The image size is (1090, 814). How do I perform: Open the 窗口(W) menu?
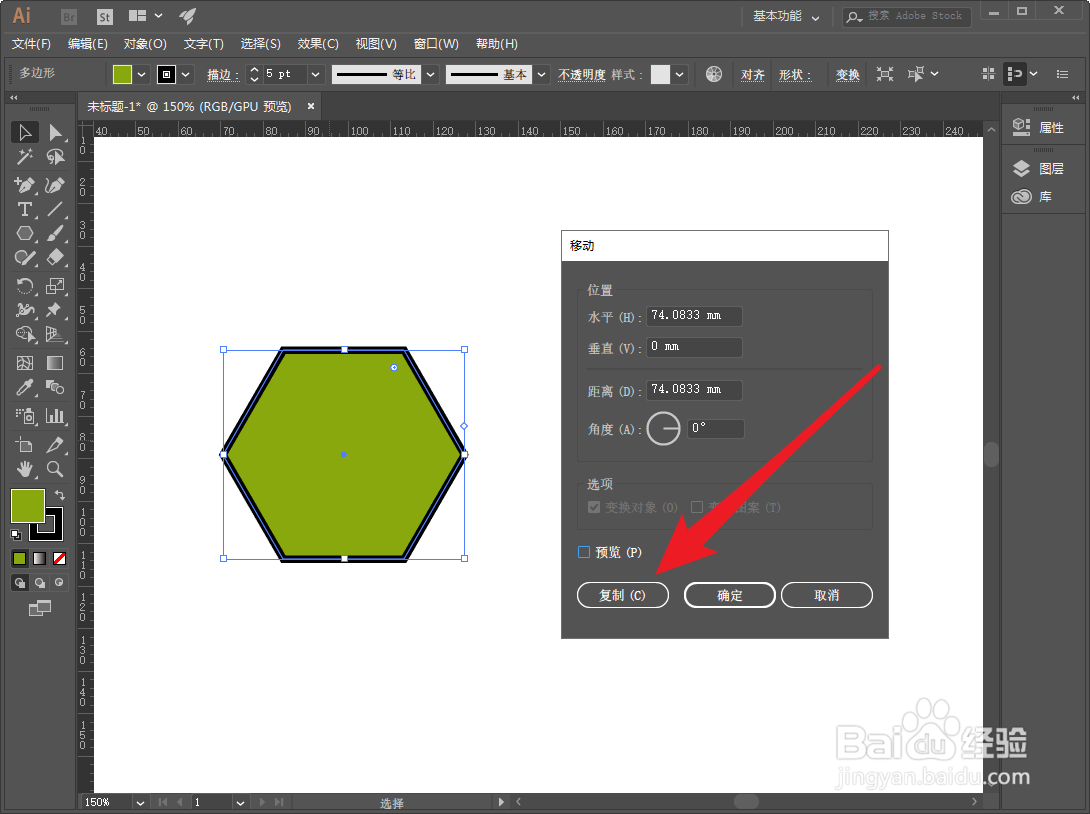[x=436, y=44]
